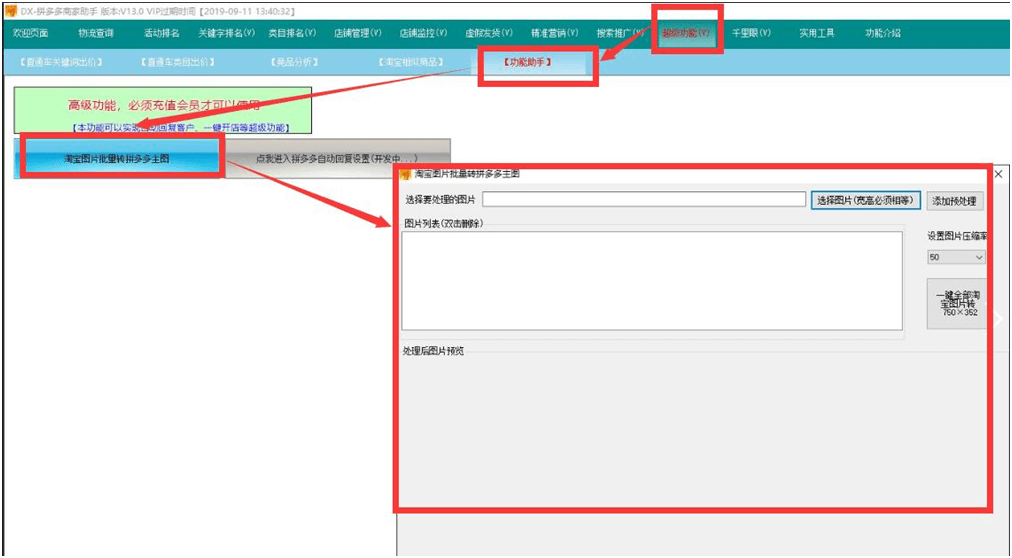Screen dimensions: 1012x558
Task: Click the 添加预处理 button
Action: [955, 201]
